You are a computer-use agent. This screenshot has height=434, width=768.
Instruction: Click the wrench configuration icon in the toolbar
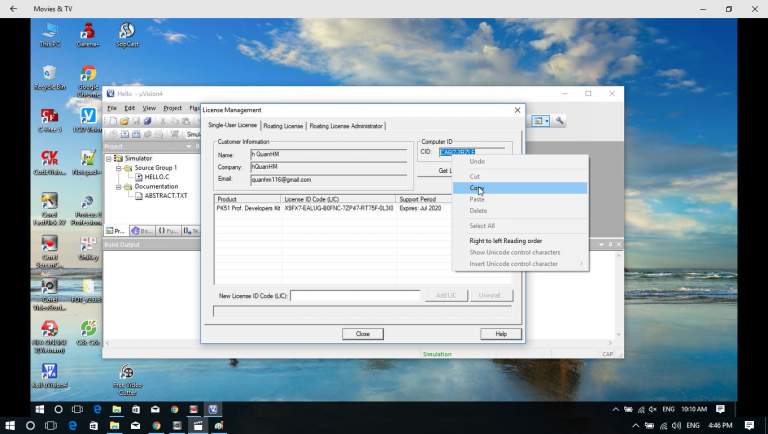click(x=561, y=121)
